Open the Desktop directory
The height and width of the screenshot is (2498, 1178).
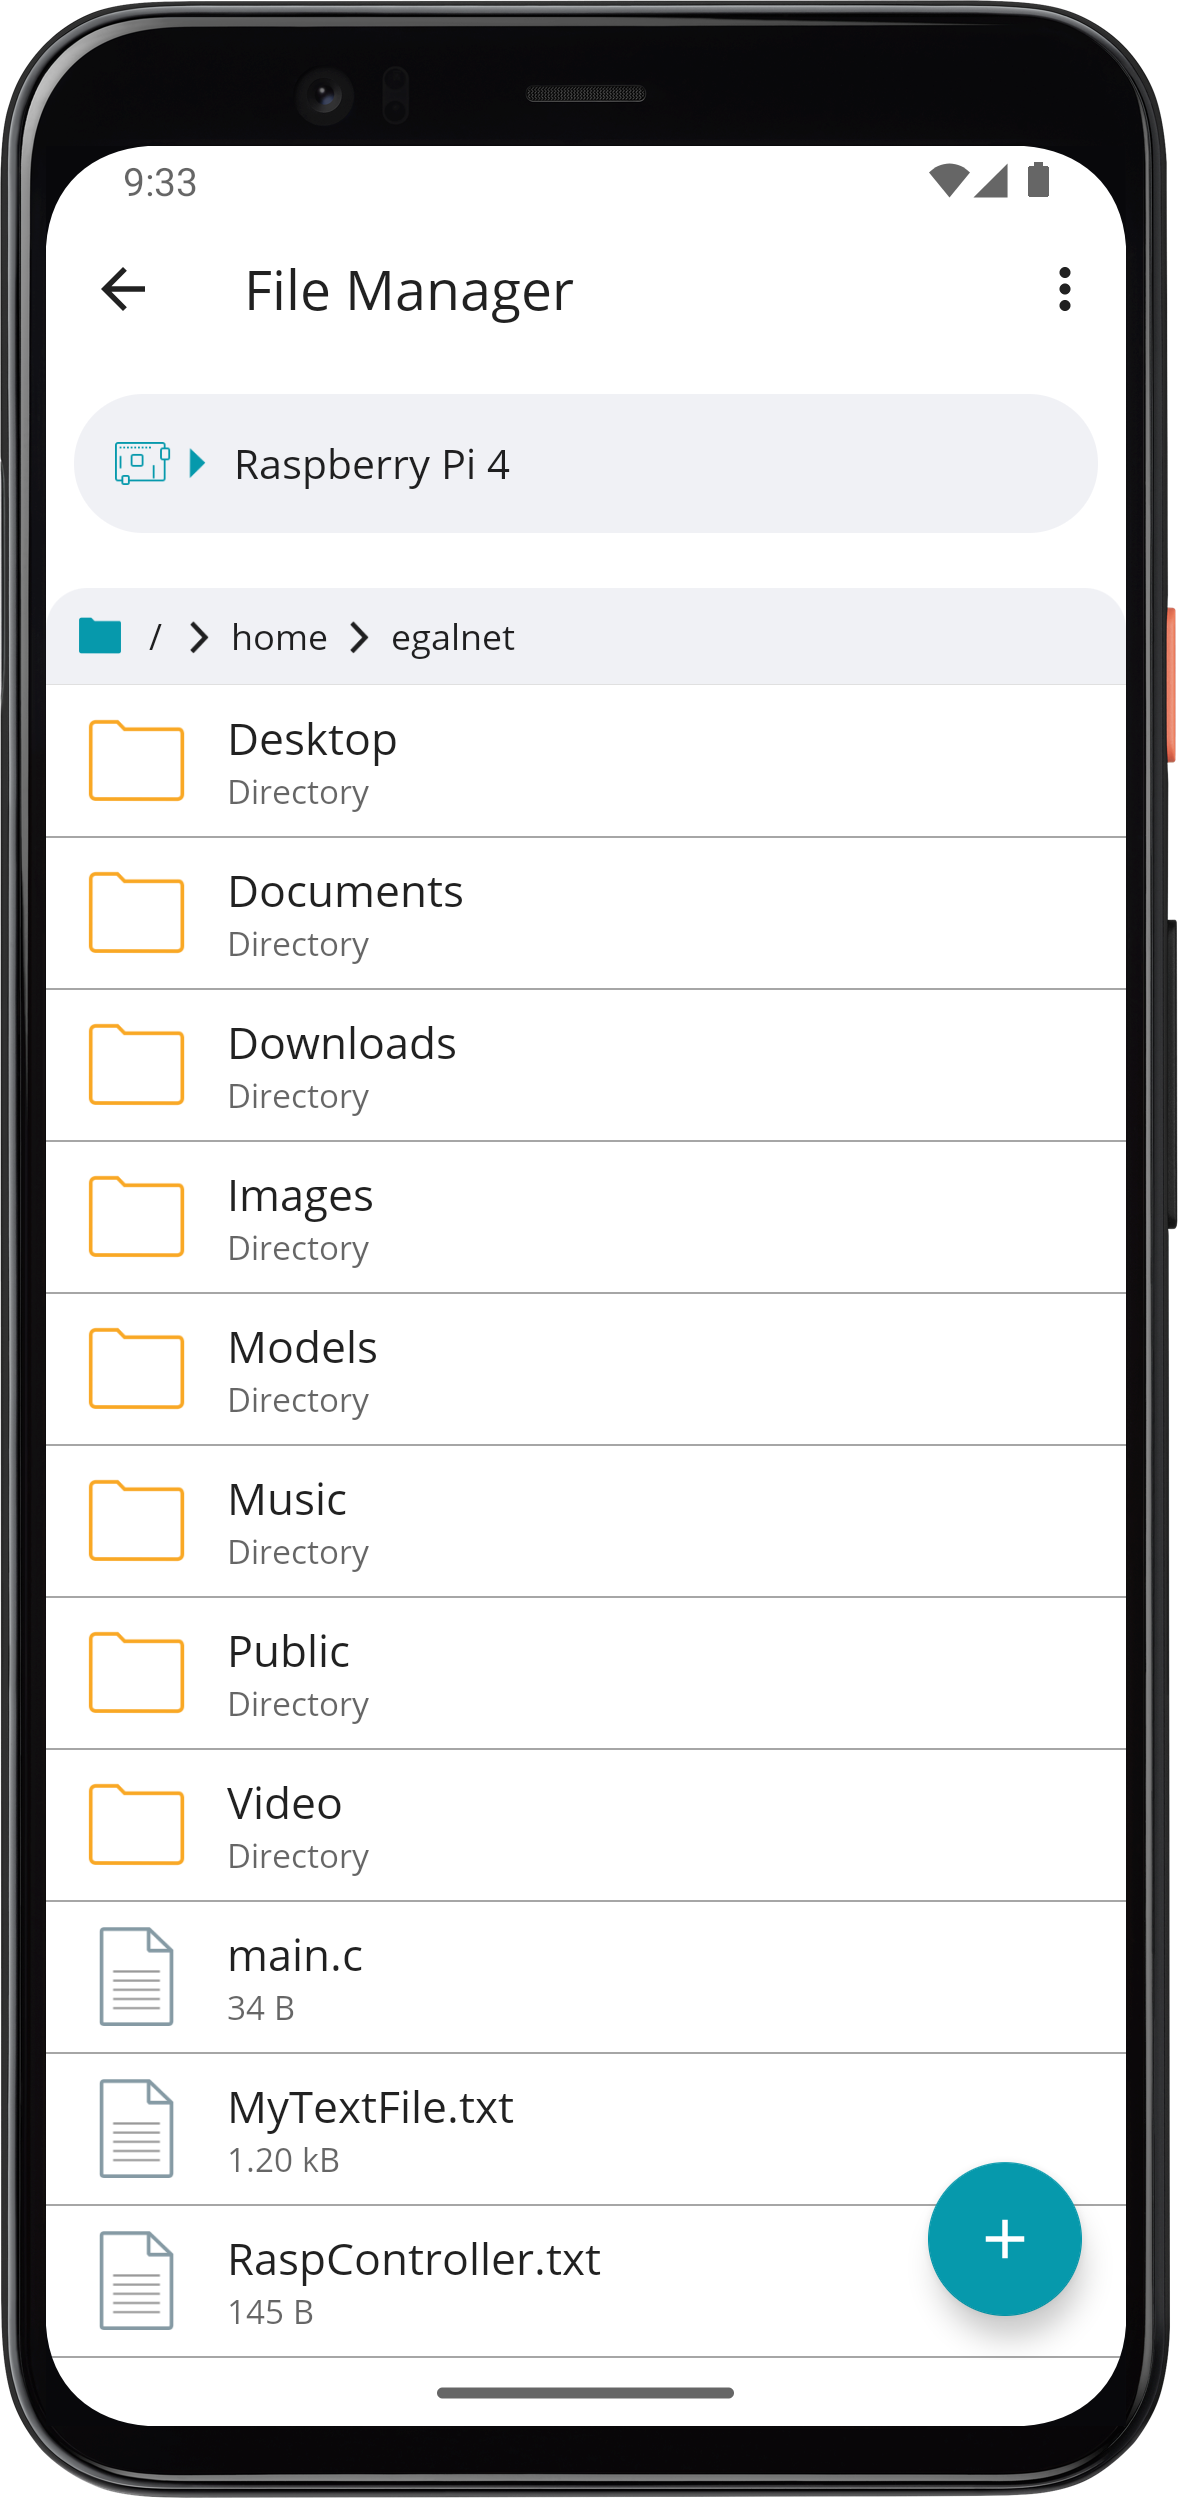(x=586, y=761)
